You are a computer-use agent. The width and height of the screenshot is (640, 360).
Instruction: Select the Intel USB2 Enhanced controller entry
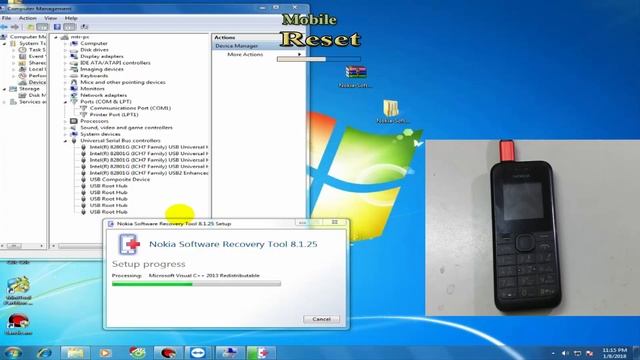pyautogui.click(x=149, y=173)
